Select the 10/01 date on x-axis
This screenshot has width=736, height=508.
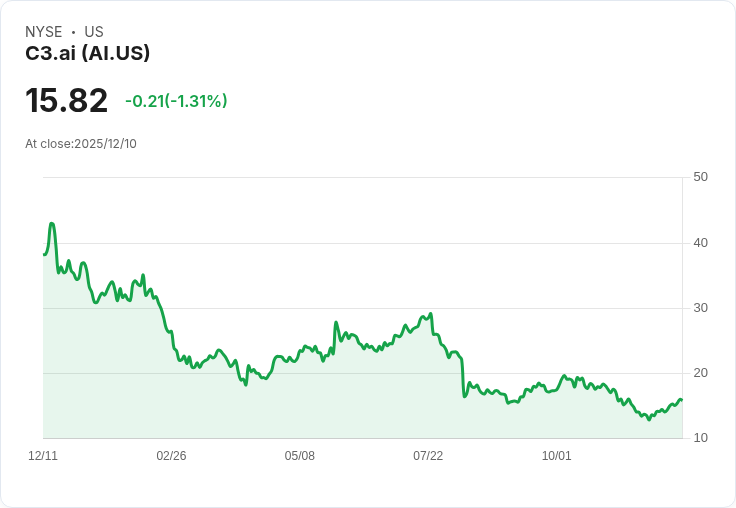pyautogui.click(x=557, y=456)
